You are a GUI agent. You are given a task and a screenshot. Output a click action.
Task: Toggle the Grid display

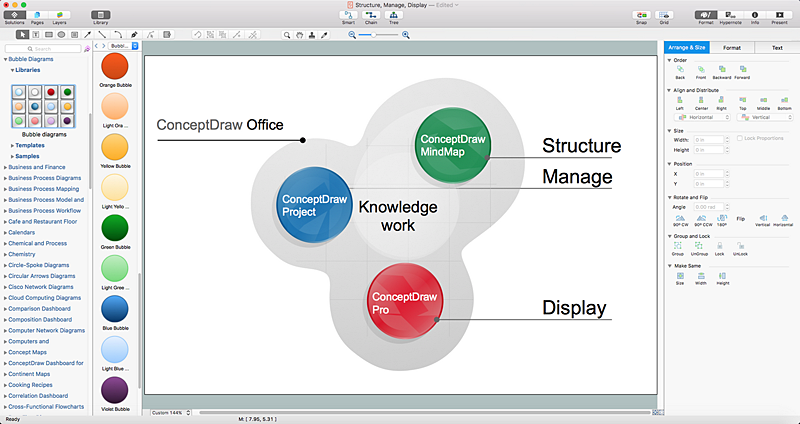point(664,15)
